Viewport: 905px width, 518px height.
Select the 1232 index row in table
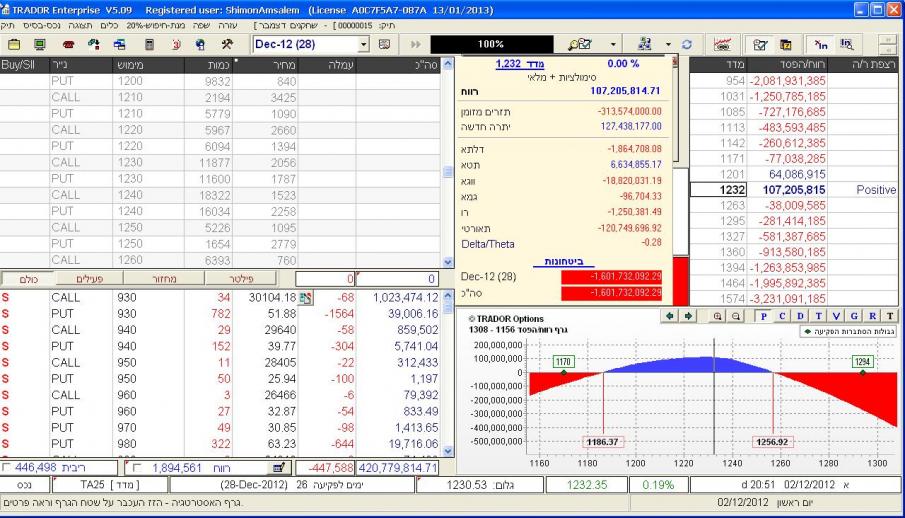[790, 189]
